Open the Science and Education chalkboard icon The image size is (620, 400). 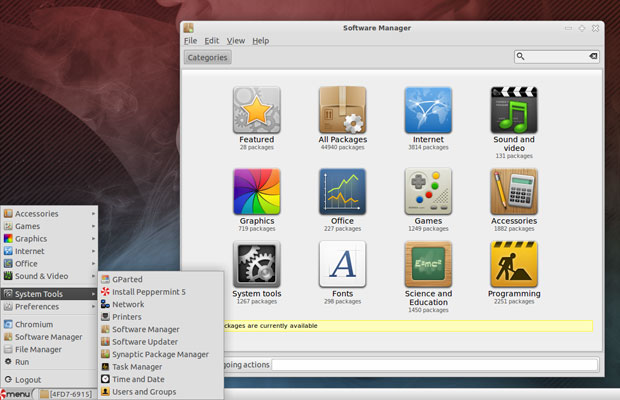tap(428, 264)
